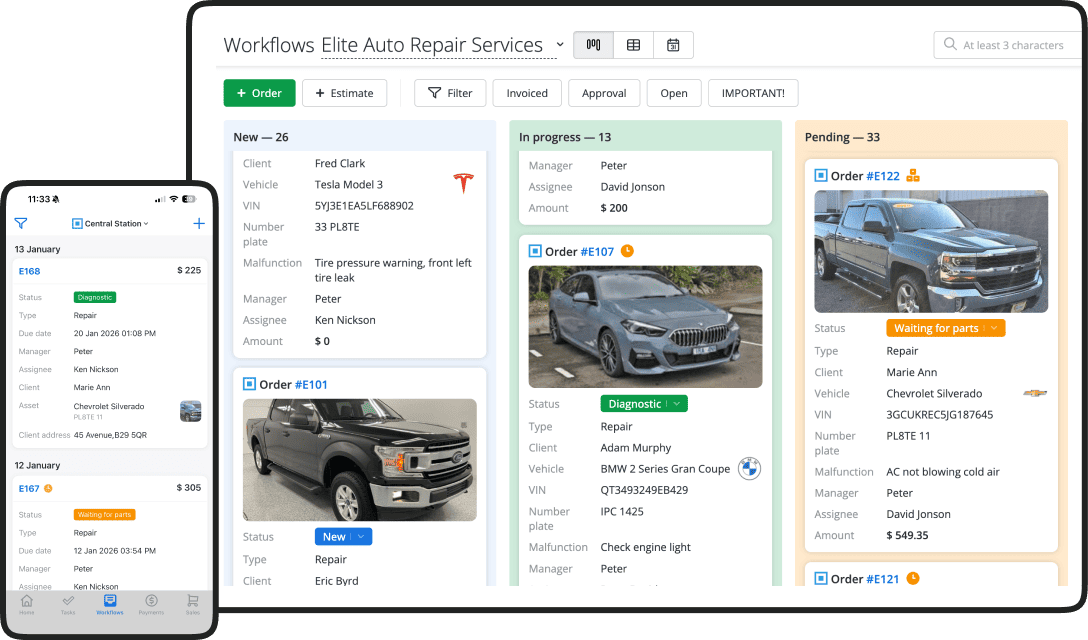1088x640 pixels.
Task: Open order E168 on the mobile screen
Action: pos(28,270)
